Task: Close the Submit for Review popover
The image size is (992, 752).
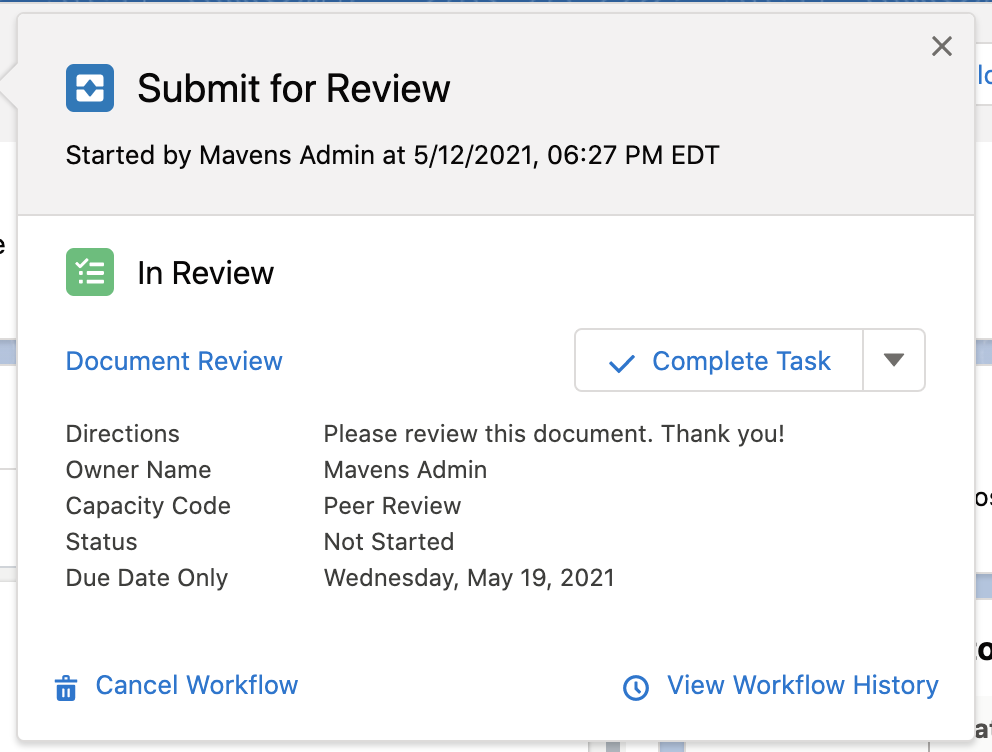Action: [941, 46]
